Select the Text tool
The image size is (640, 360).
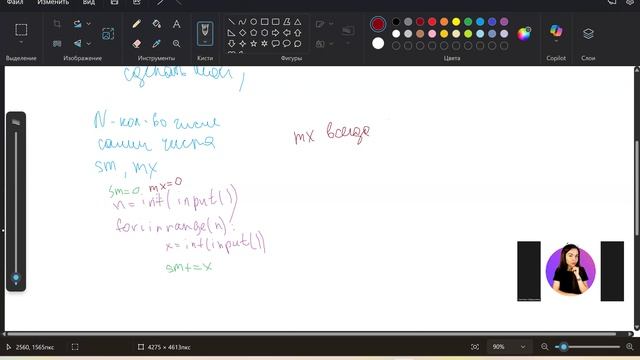[176, 24]
